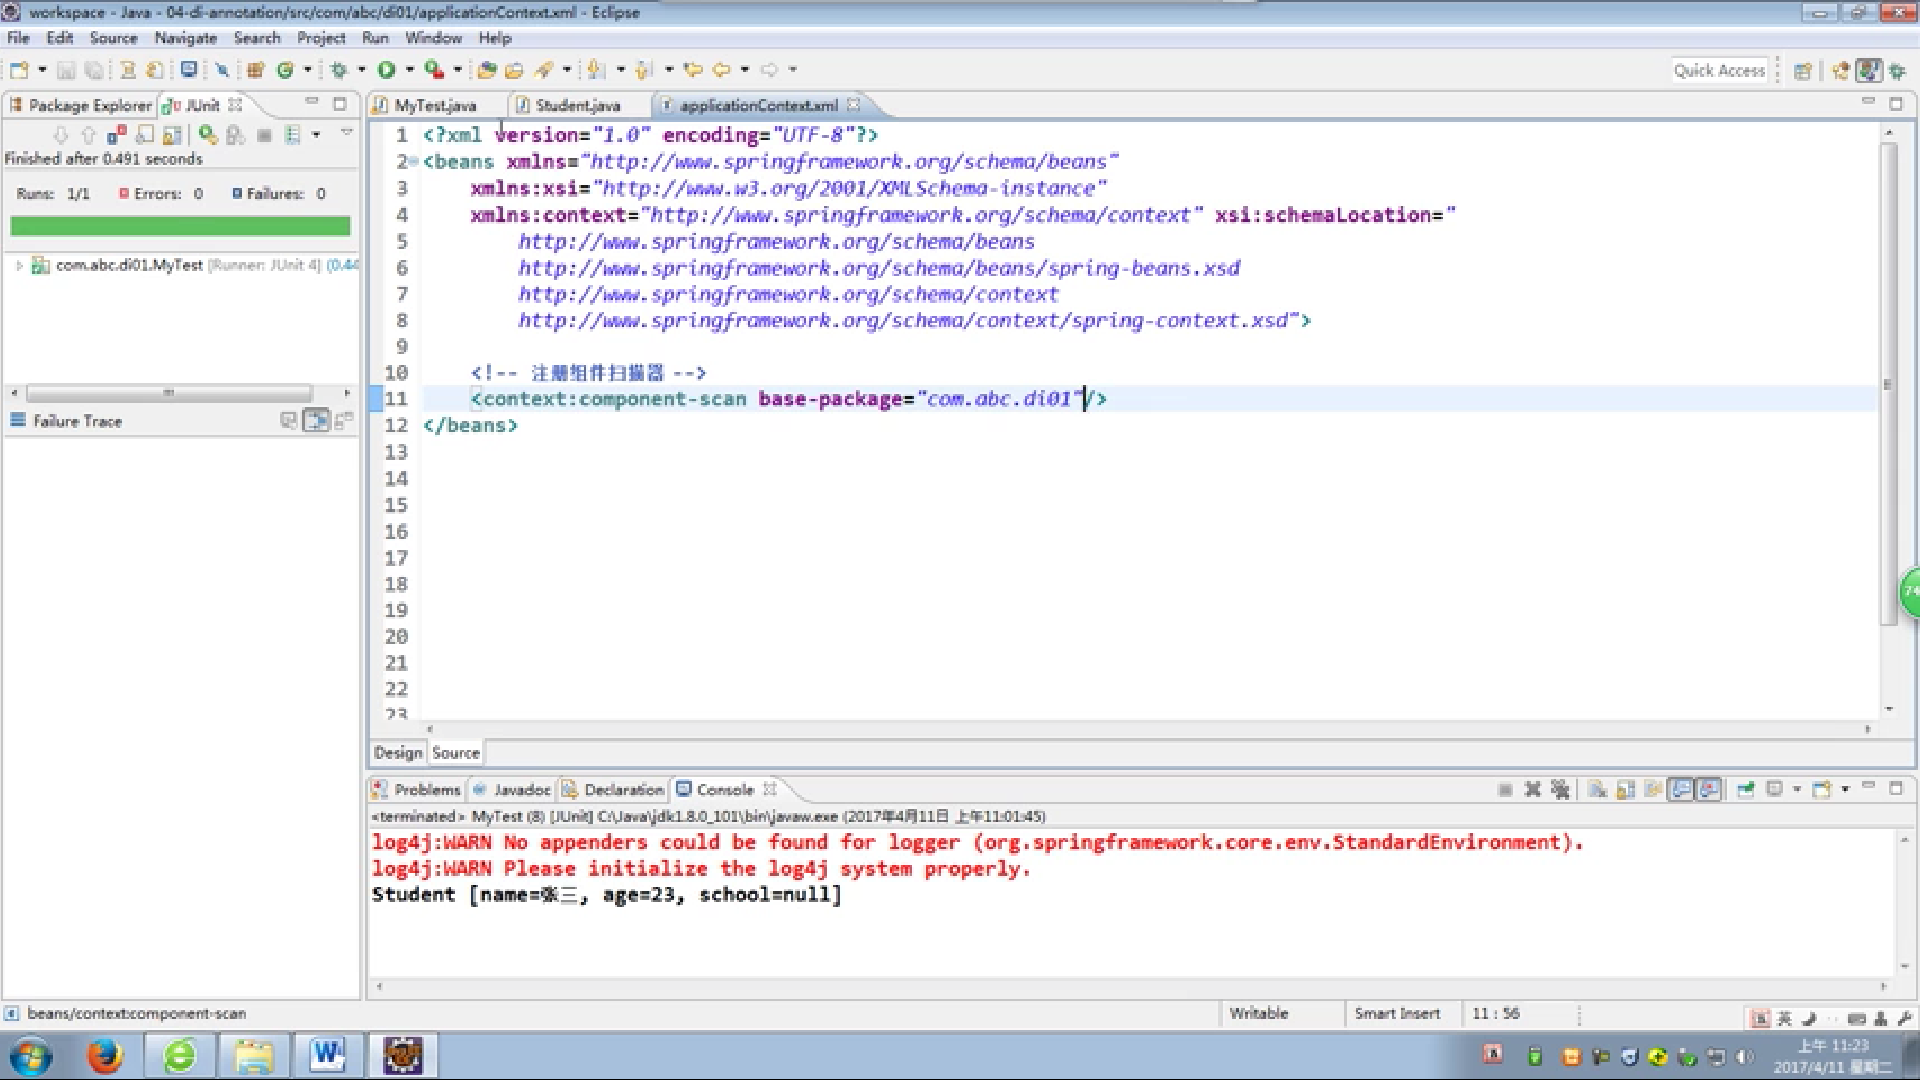1920x1080 pixels.
Task: Click the Clear Console icon
Action: point(1598,790)
